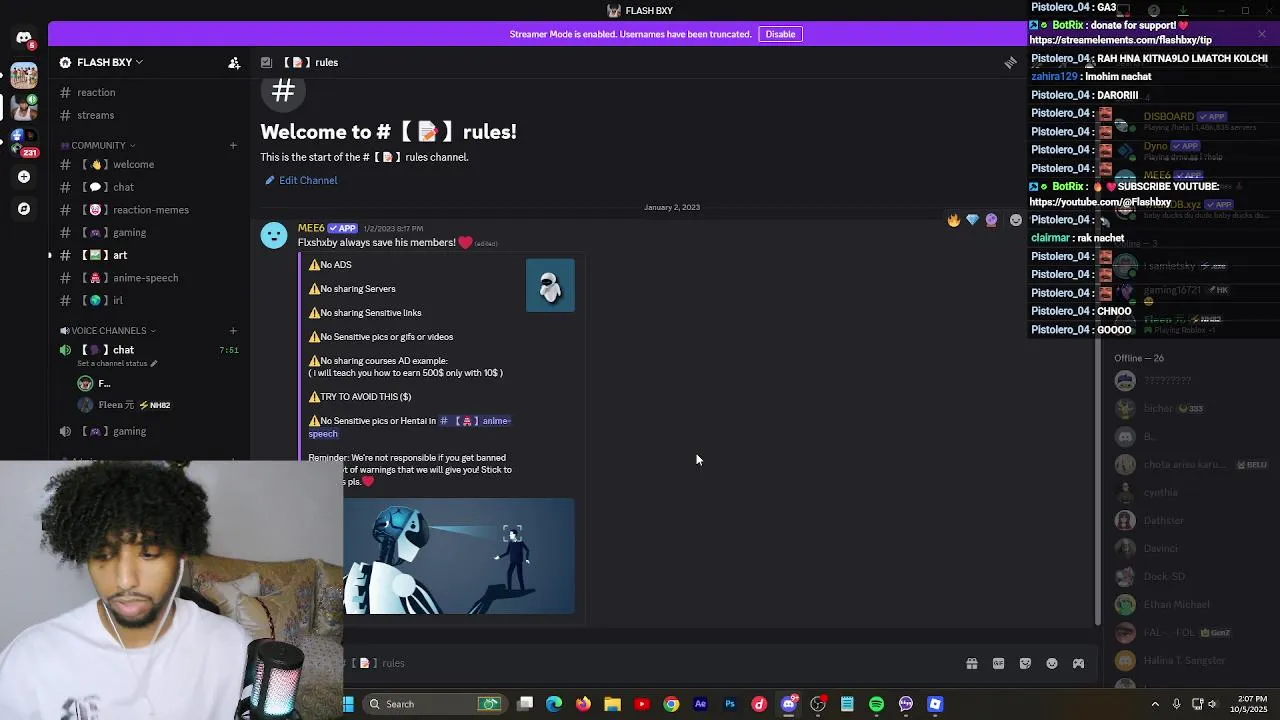Open gaming text channel
Screen dimensions: 1280x720
click(x=148, y=233)
